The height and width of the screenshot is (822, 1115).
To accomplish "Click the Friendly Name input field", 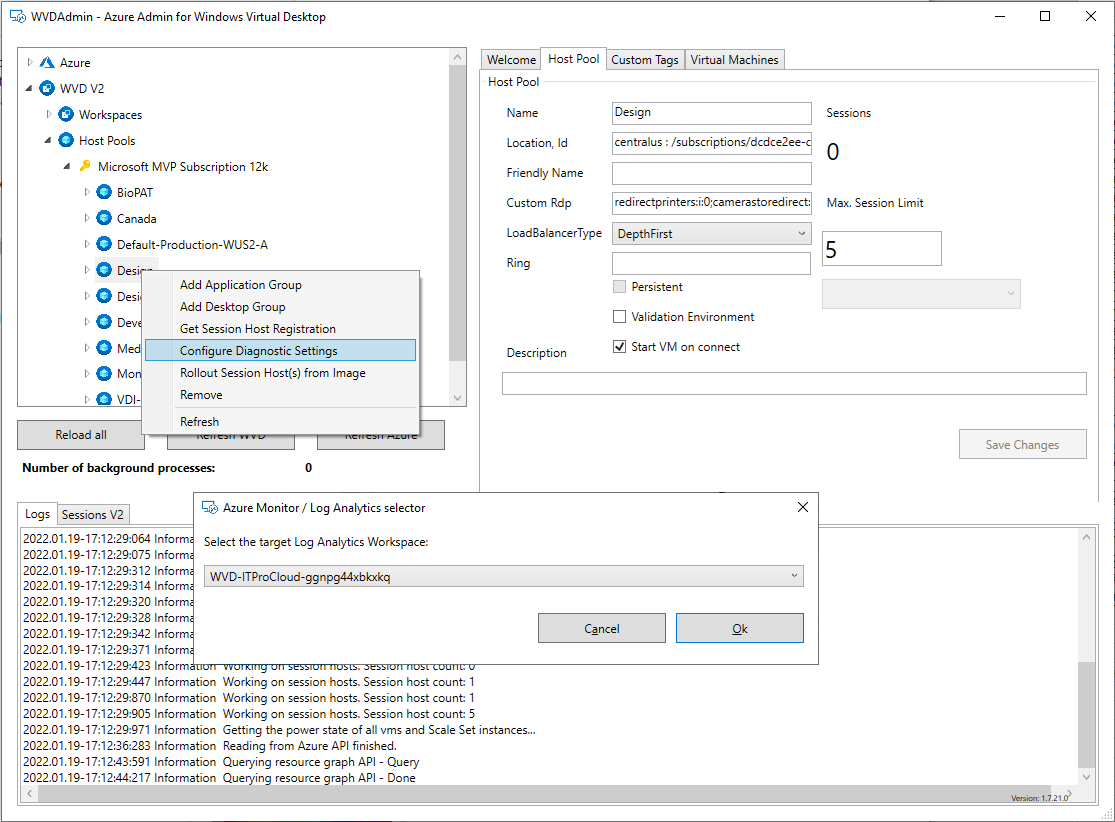I will tap(711, 173).
